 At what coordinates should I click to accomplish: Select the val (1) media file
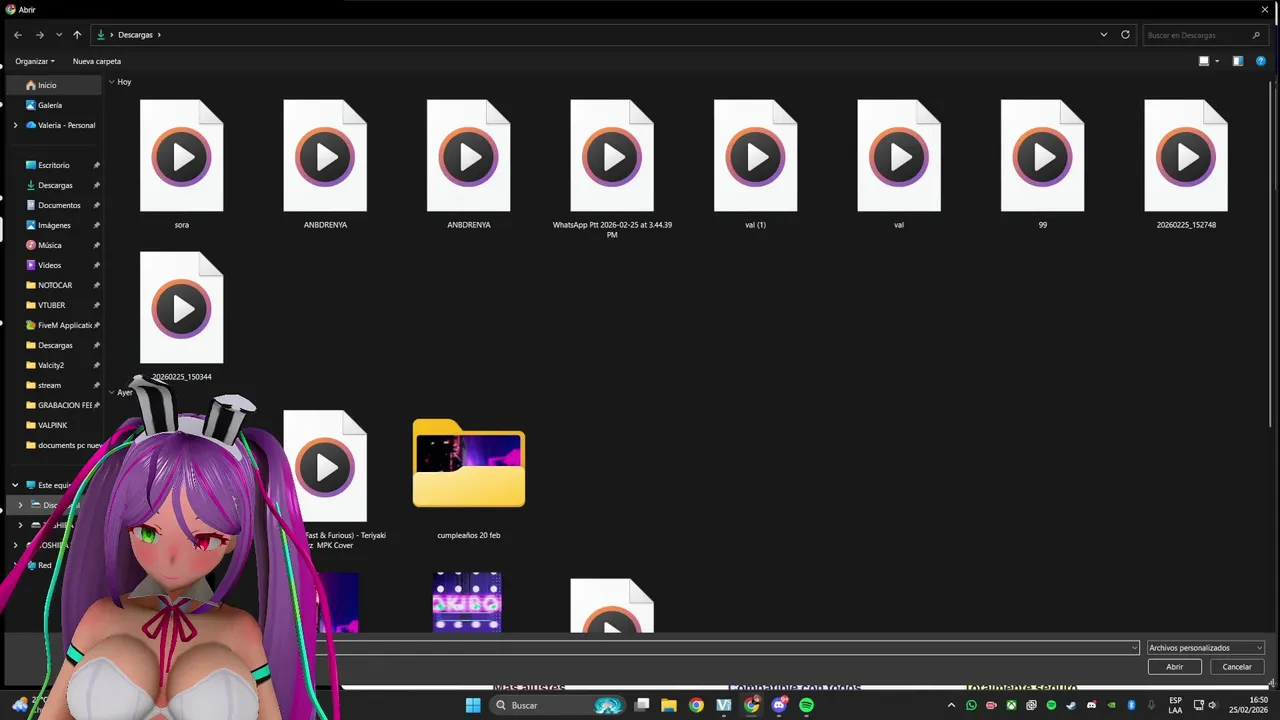(x=755, y=165)
